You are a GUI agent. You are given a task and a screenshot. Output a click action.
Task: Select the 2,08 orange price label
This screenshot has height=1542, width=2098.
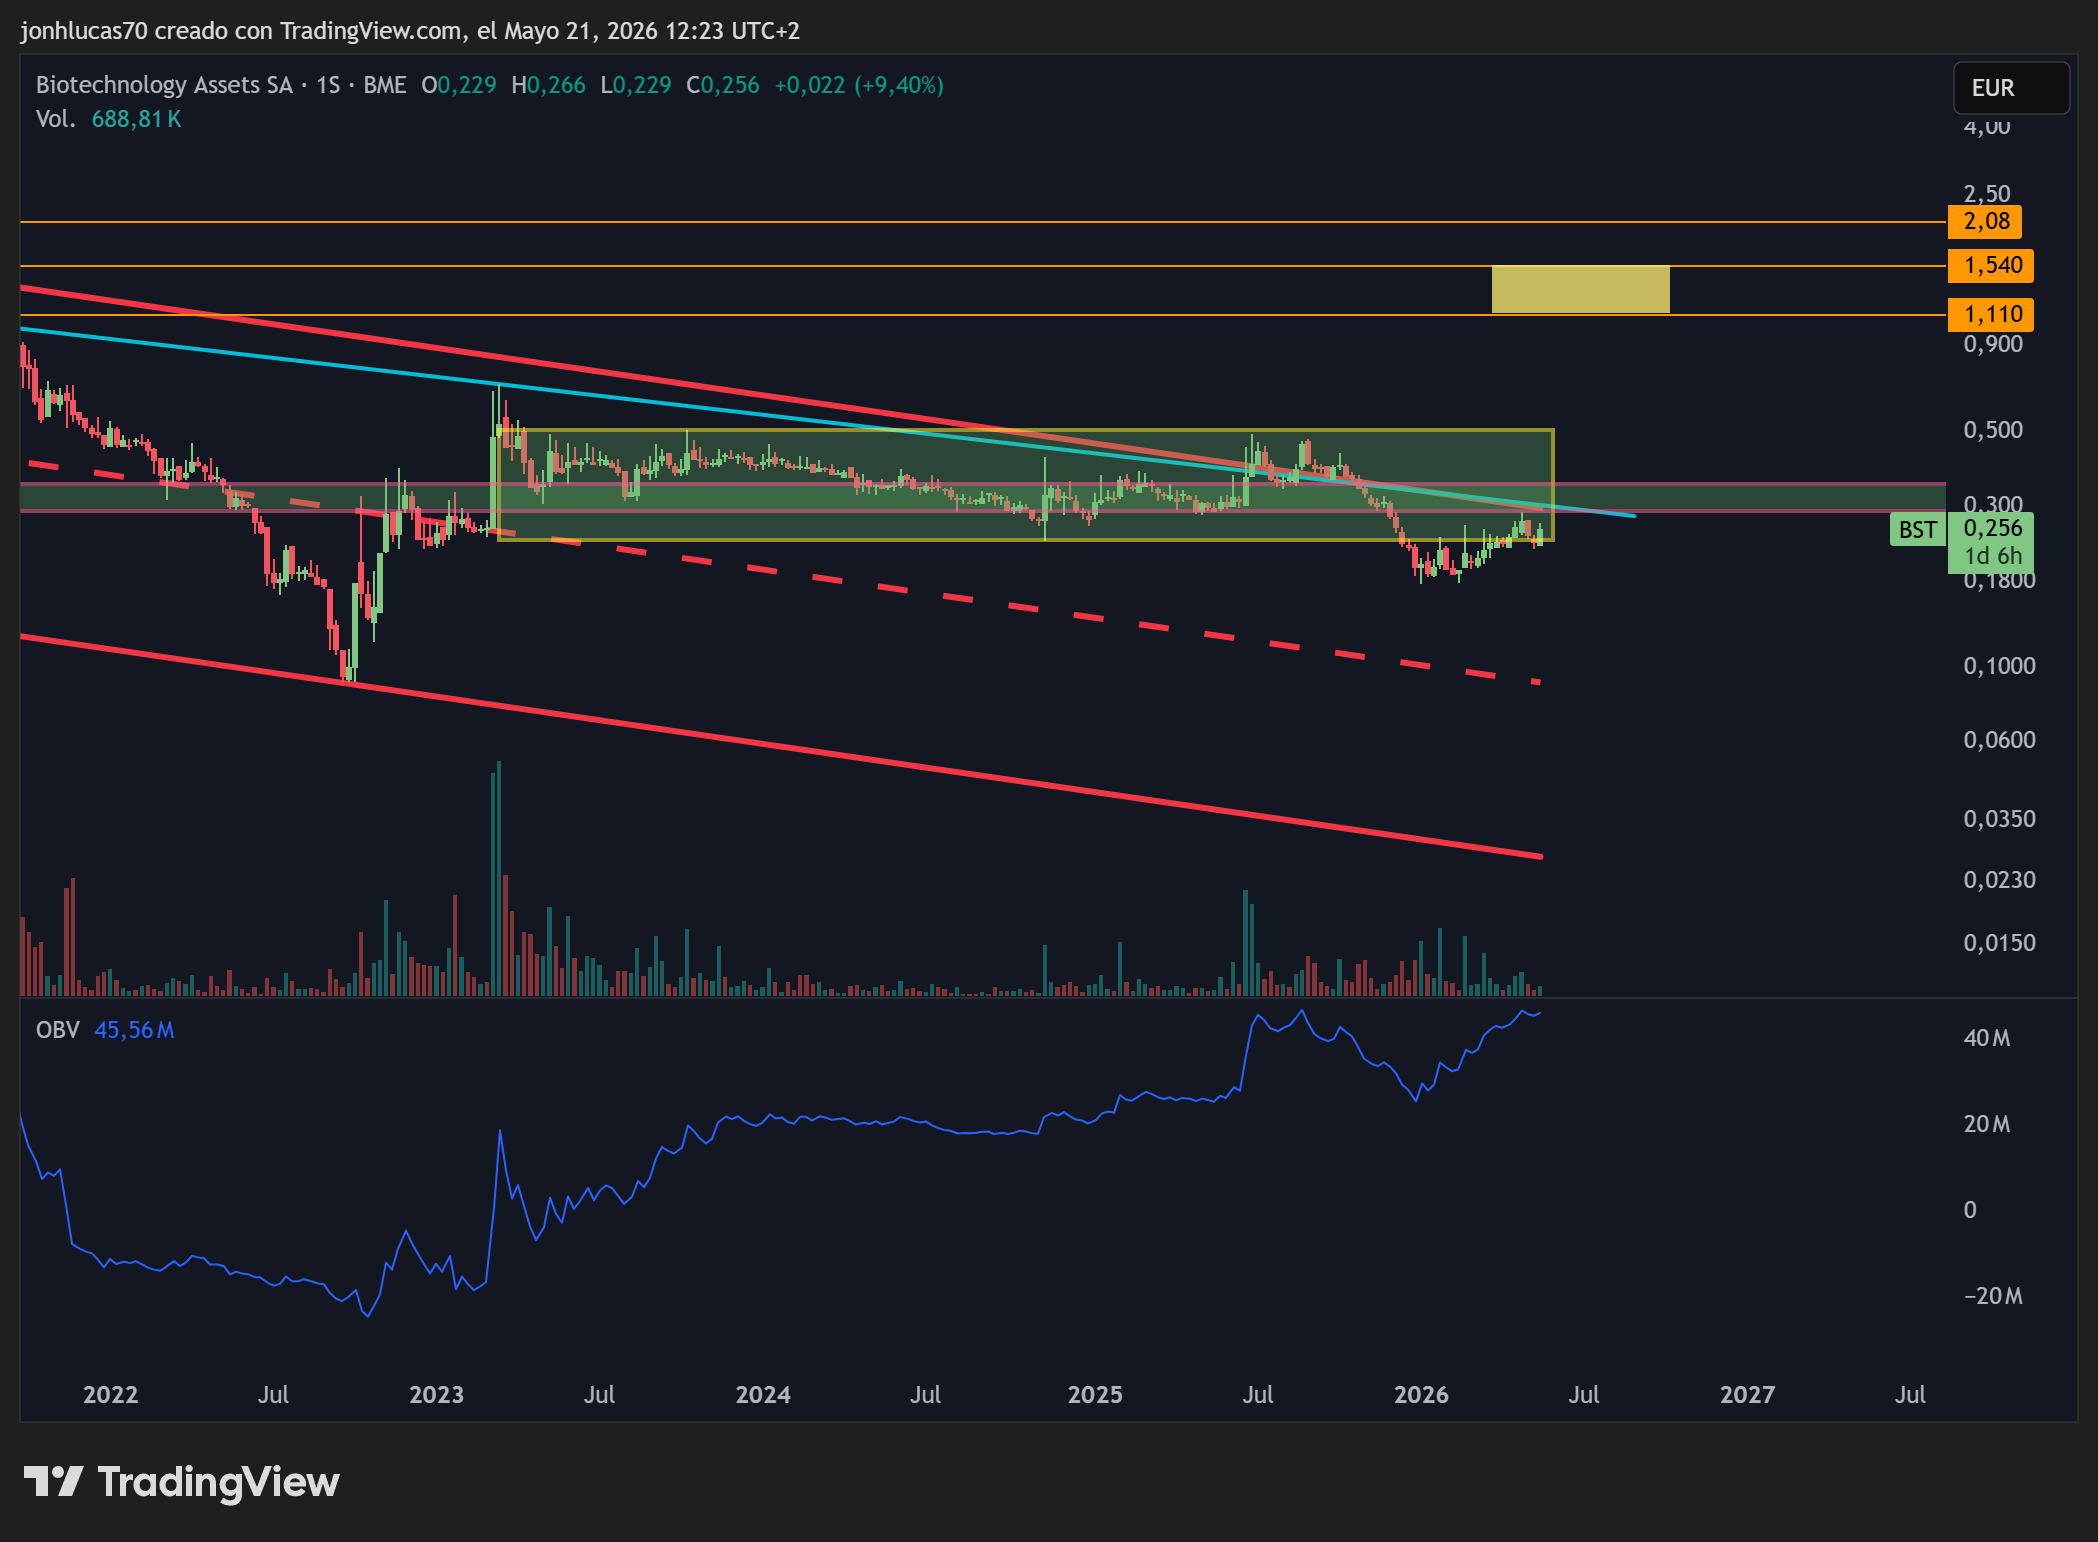click(x=1985, y=221)
